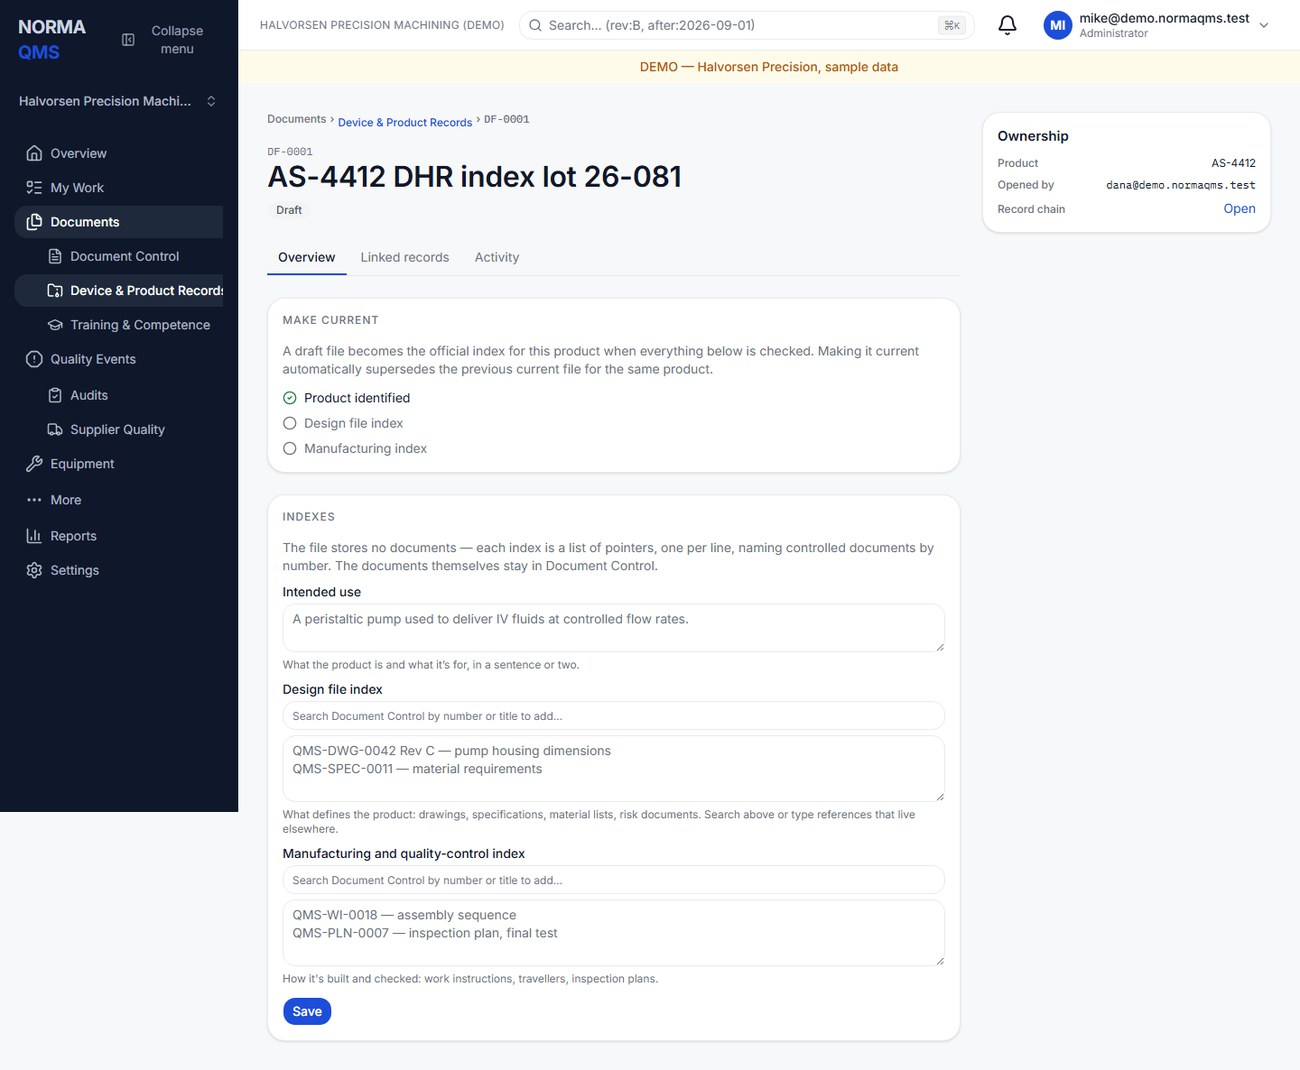Click the MI user avatar
Image resolution: width=1300 pixels, height=1070 pixels.
click(x=1057, y=25)
